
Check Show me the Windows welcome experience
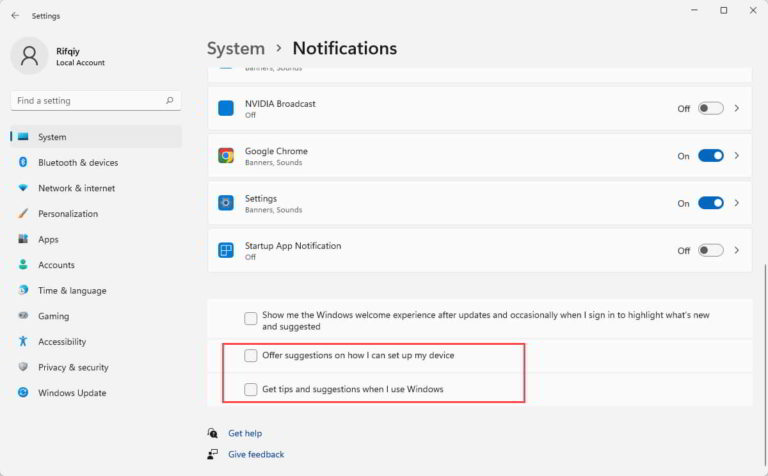pos(251,319)
